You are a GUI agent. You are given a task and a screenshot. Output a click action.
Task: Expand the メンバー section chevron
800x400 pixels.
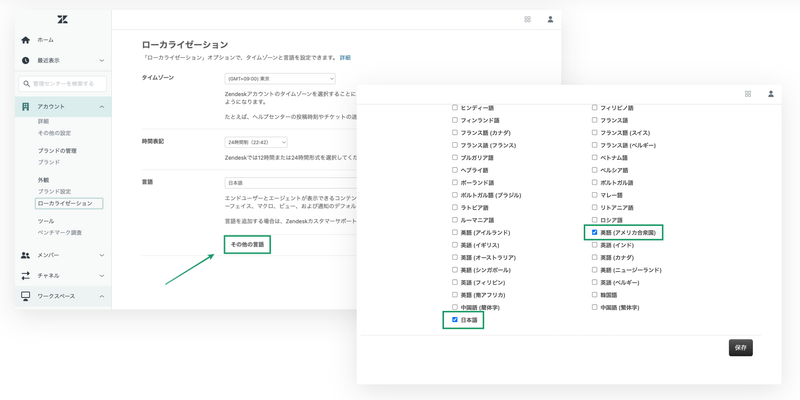(102, 255)
